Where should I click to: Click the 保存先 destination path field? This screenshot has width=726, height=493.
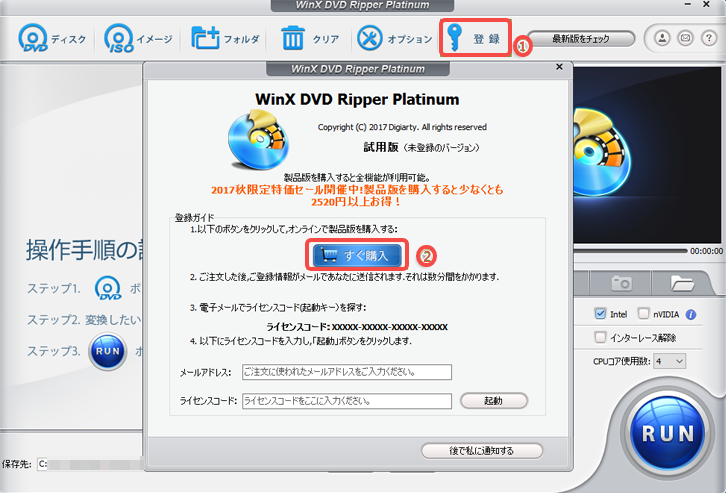click(x=90, y=464)
